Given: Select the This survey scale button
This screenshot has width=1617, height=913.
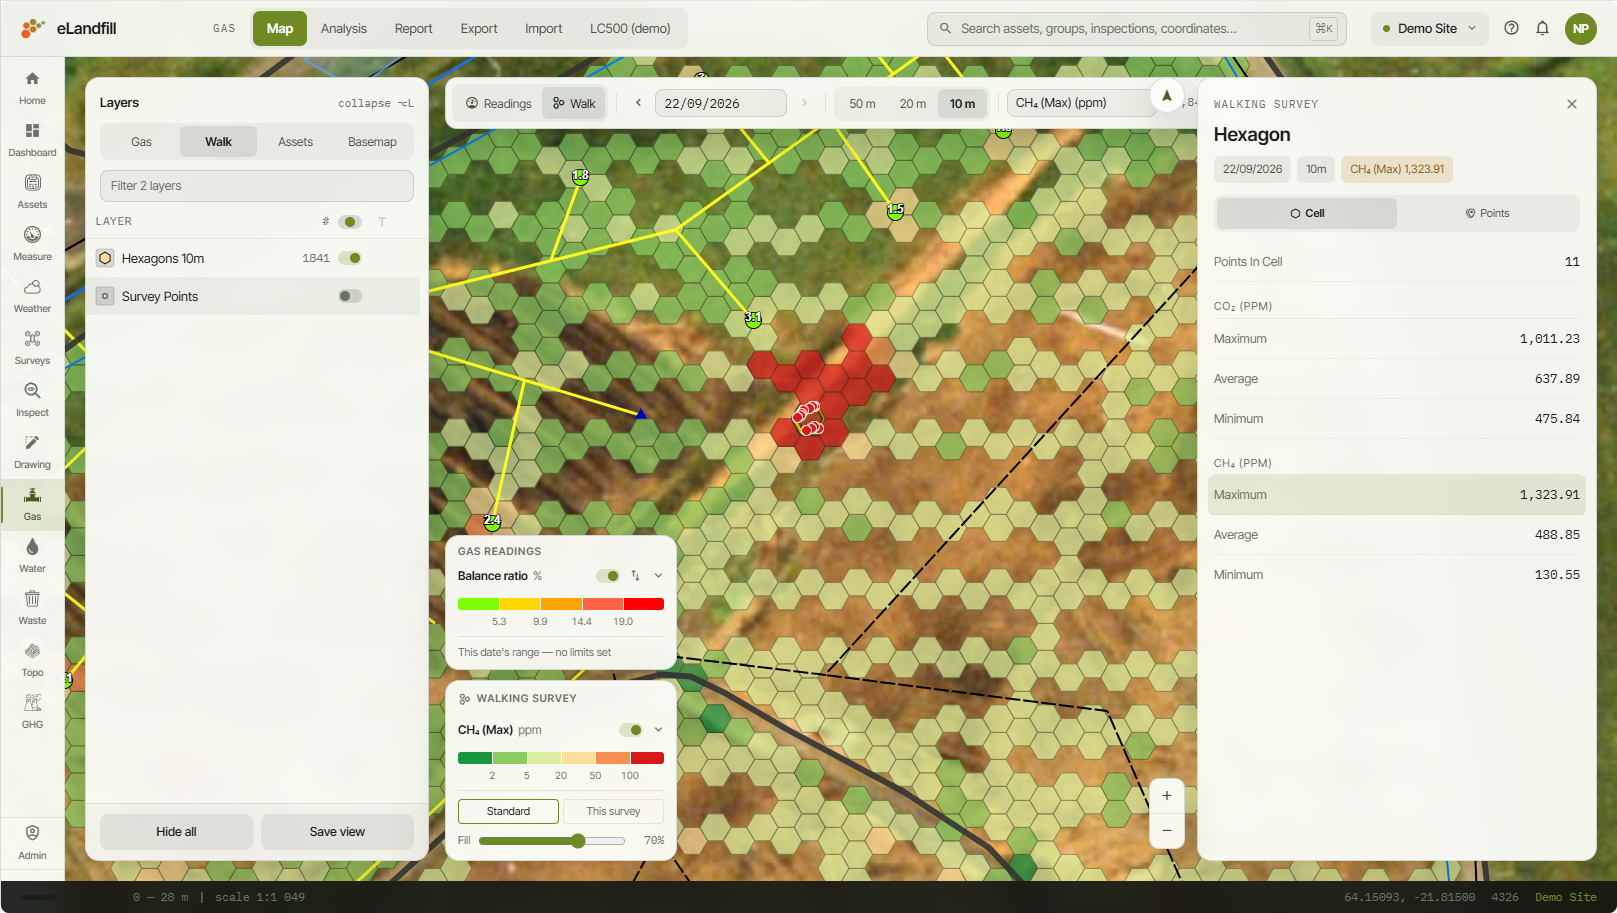Looking at the screenshot, I should coord(613,811).
